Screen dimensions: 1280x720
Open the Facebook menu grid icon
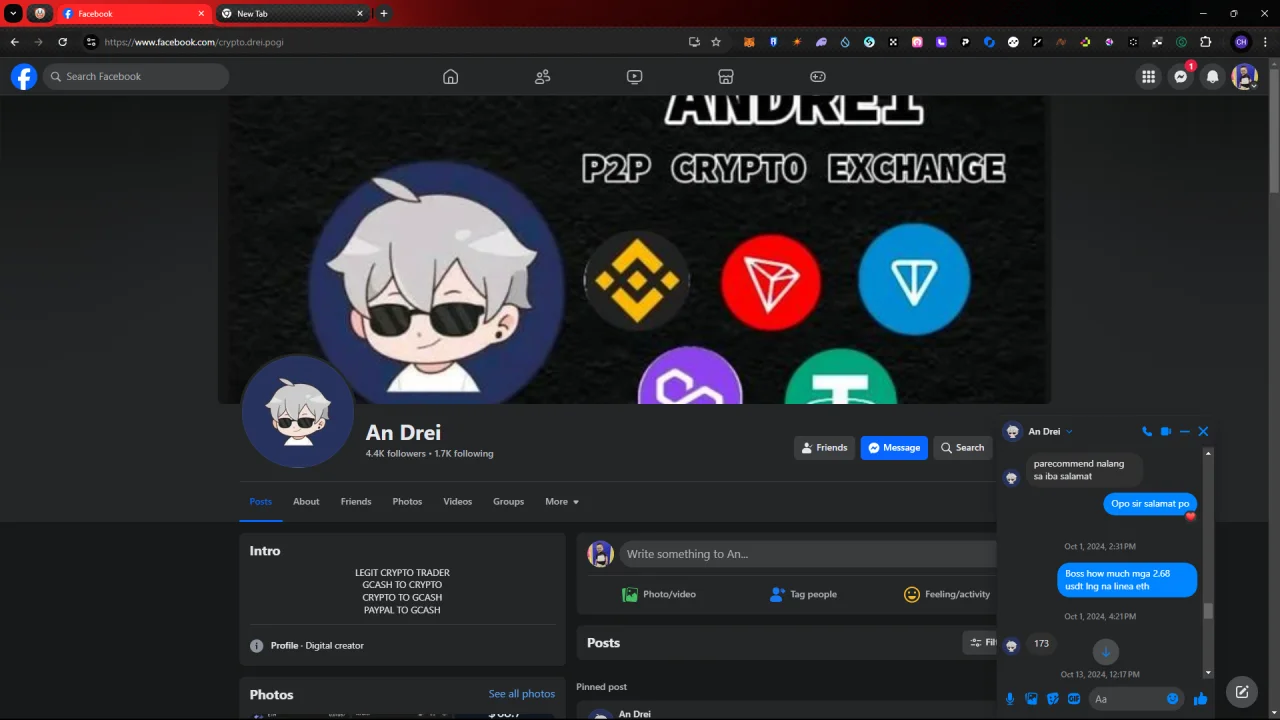1149,77
